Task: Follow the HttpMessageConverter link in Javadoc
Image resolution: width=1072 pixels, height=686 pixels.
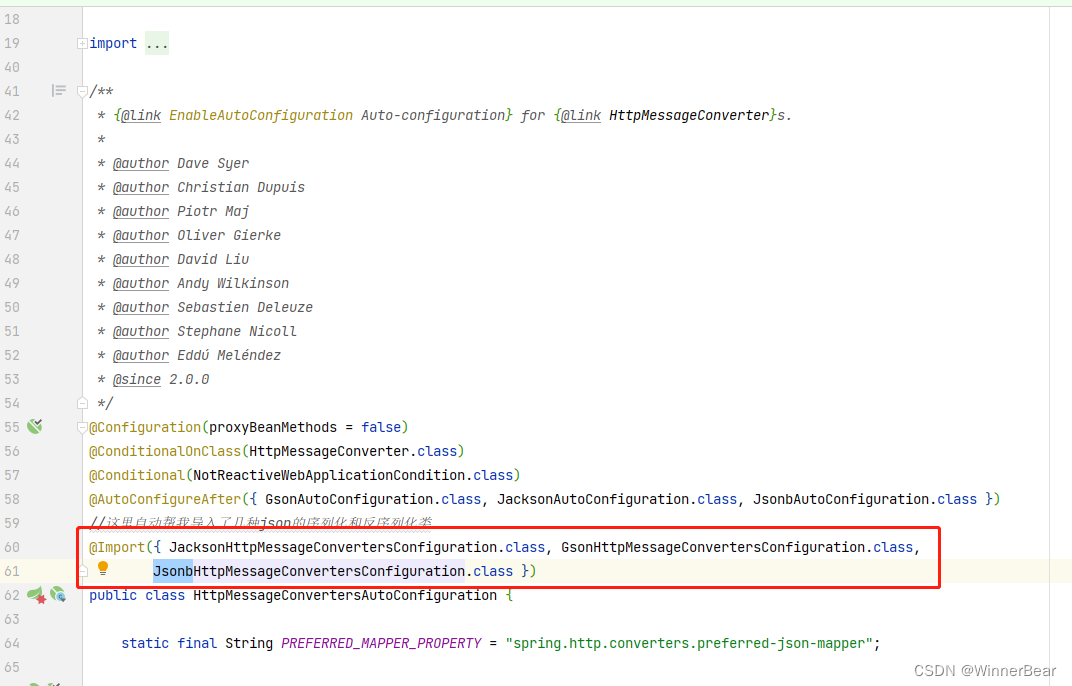Action: pyautogui.click(x=689, y=115)
